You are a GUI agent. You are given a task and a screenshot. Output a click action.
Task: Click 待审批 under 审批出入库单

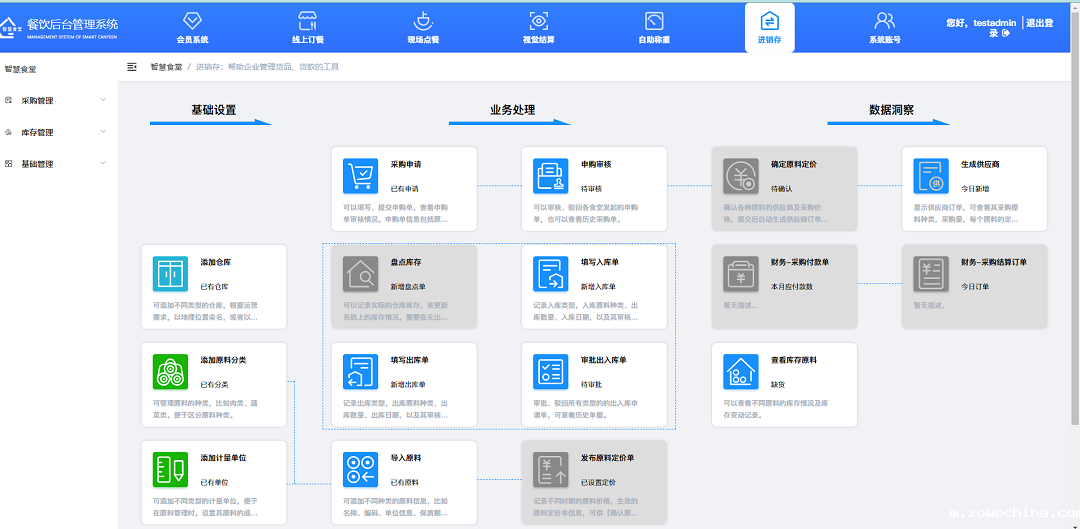(591, 384)
